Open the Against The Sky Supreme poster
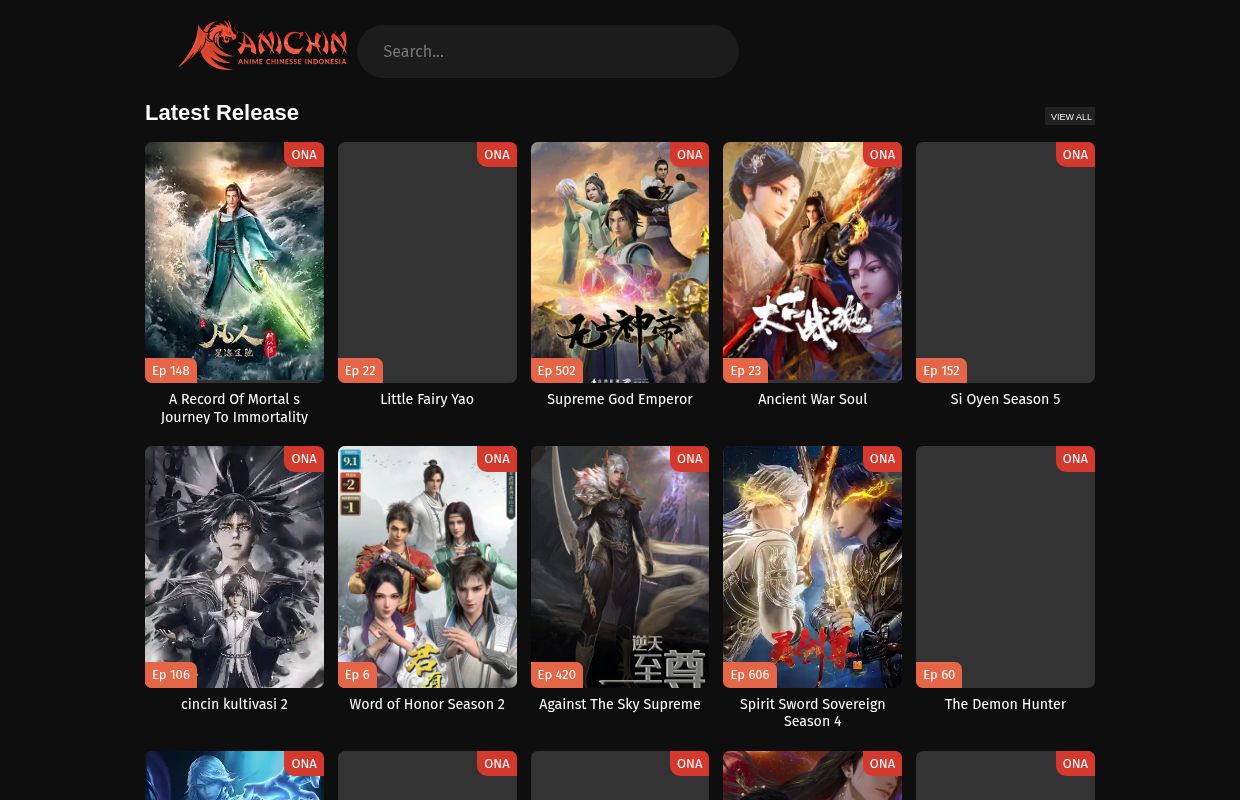Screen dimensions: 1240x800 [x=620, y=567]
